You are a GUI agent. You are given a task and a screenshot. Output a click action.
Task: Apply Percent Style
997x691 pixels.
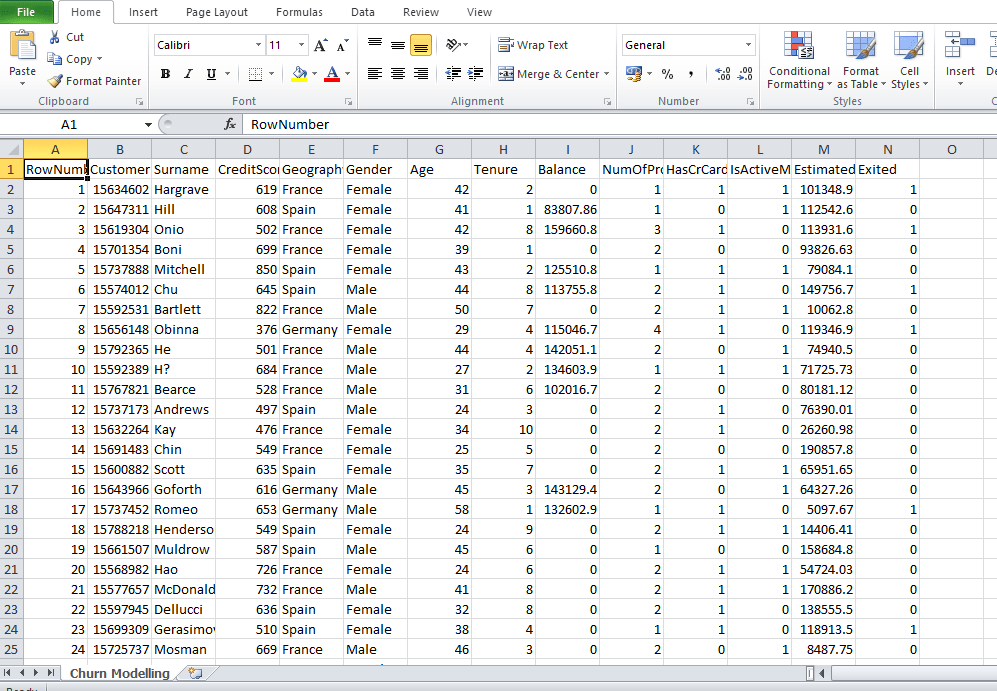click(x=667, y=74)
